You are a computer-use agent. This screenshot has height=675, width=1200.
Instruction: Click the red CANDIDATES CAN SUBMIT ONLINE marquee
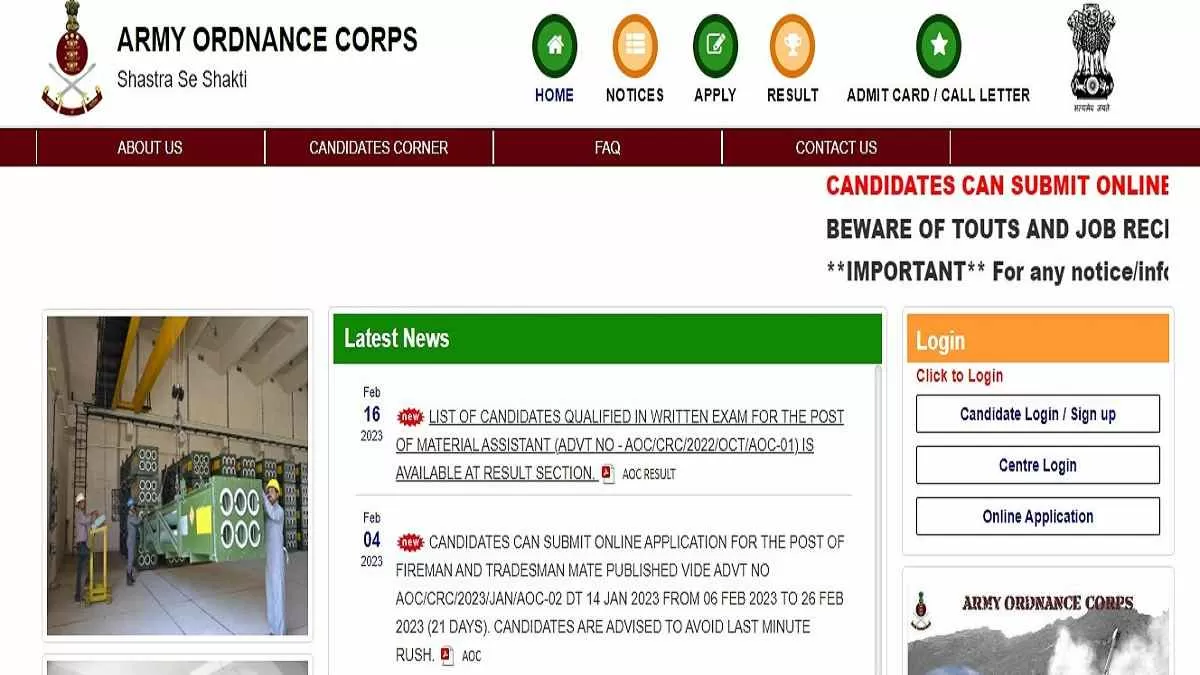(x=997, y=185)
